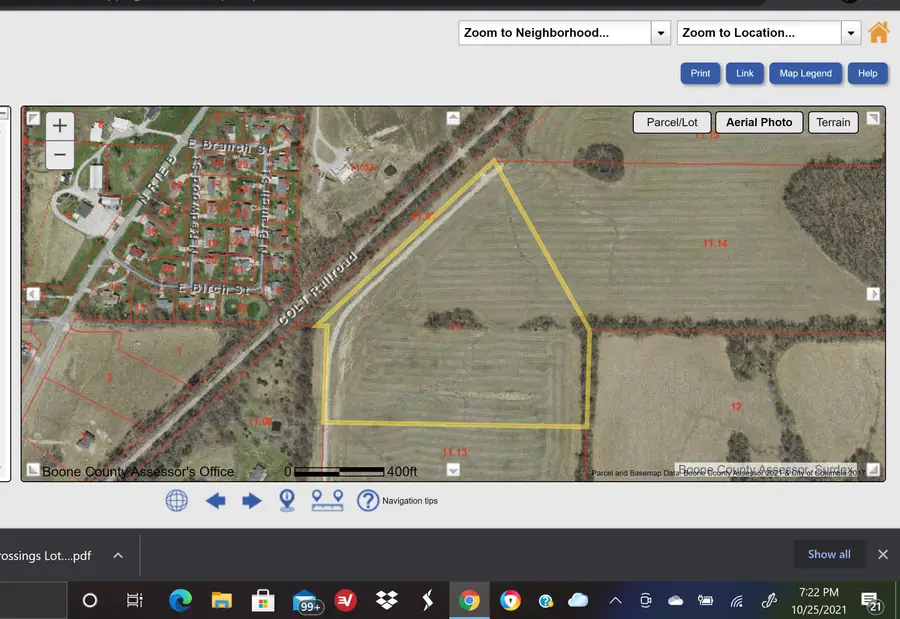900x619 pixels.
Task: Open the Map Legend
Action: 805,73
